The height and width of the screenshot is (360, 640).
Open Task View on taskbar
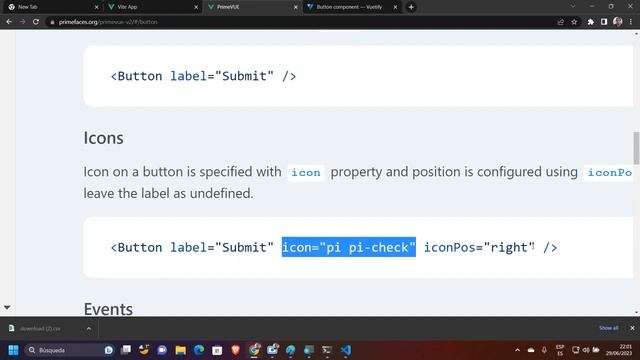click(126, 350)
